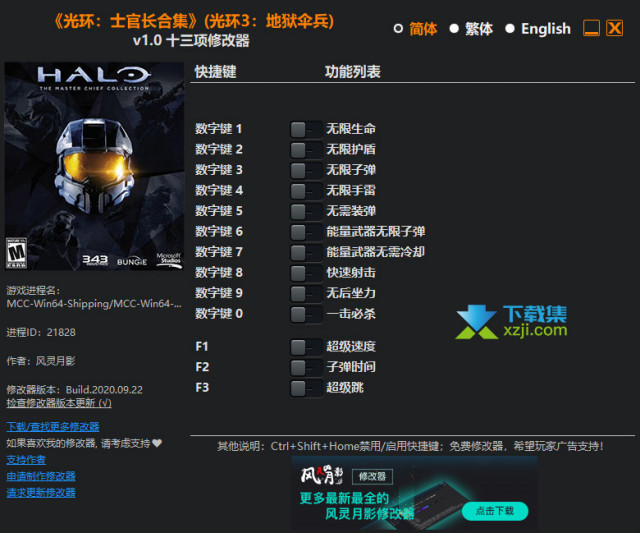Open 检查修改器版本更新 link

point(59,403)
